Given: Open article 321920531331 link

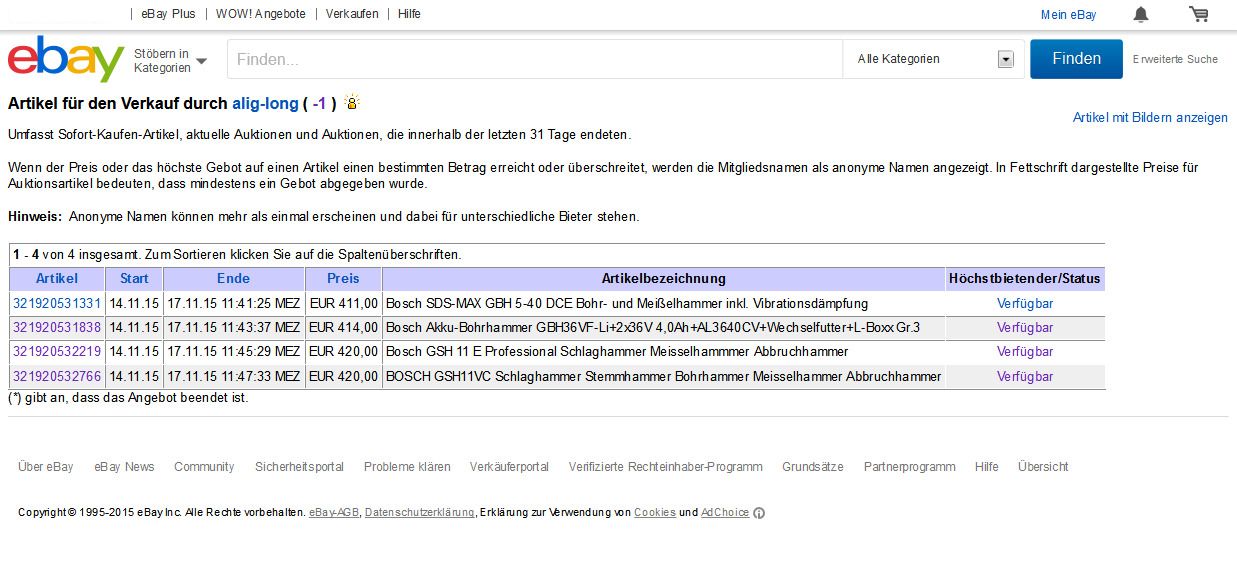Looking at the screenshot, I should tap(57, 302).
